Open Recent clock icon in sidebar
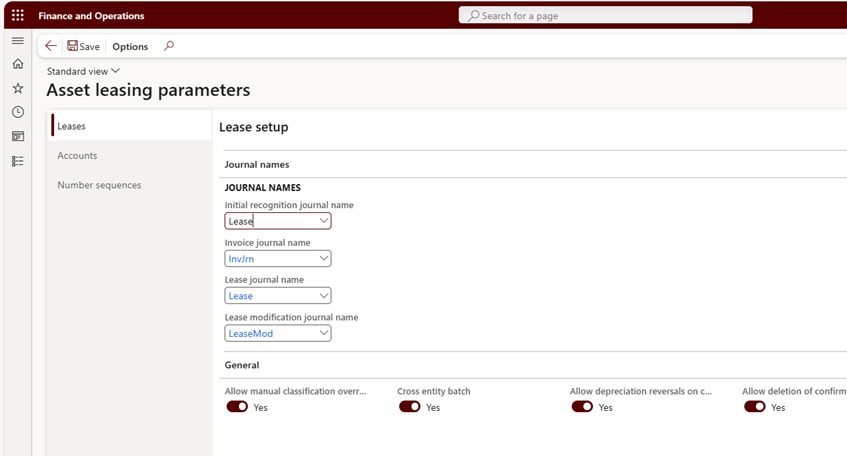The width and height of the screenshot is (847, 456). 18,112
